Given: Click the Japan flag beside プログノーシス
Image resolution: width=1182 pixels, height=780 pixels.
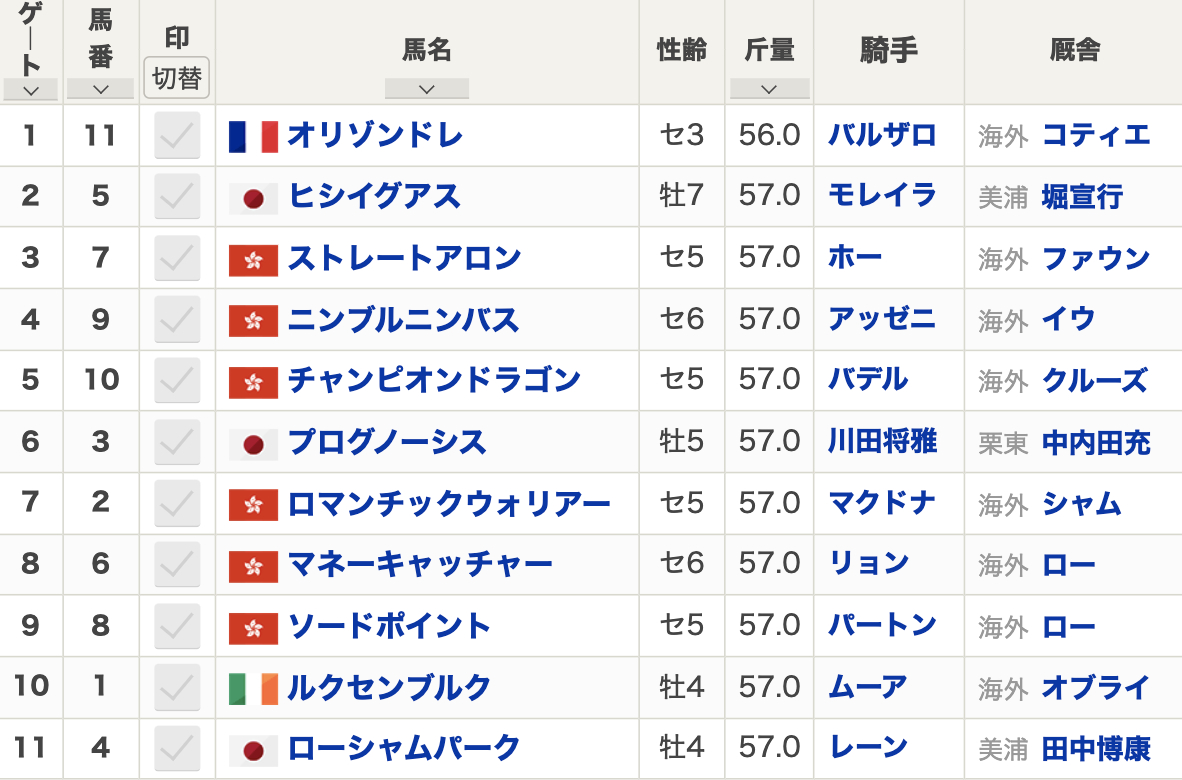Looking at the screenshot, I should tap(253, 444).
